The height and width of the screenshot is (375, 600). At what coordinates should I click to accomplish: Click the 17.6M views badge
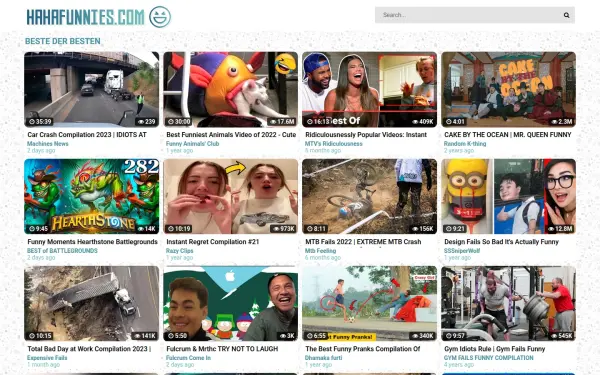coord(282,122)
